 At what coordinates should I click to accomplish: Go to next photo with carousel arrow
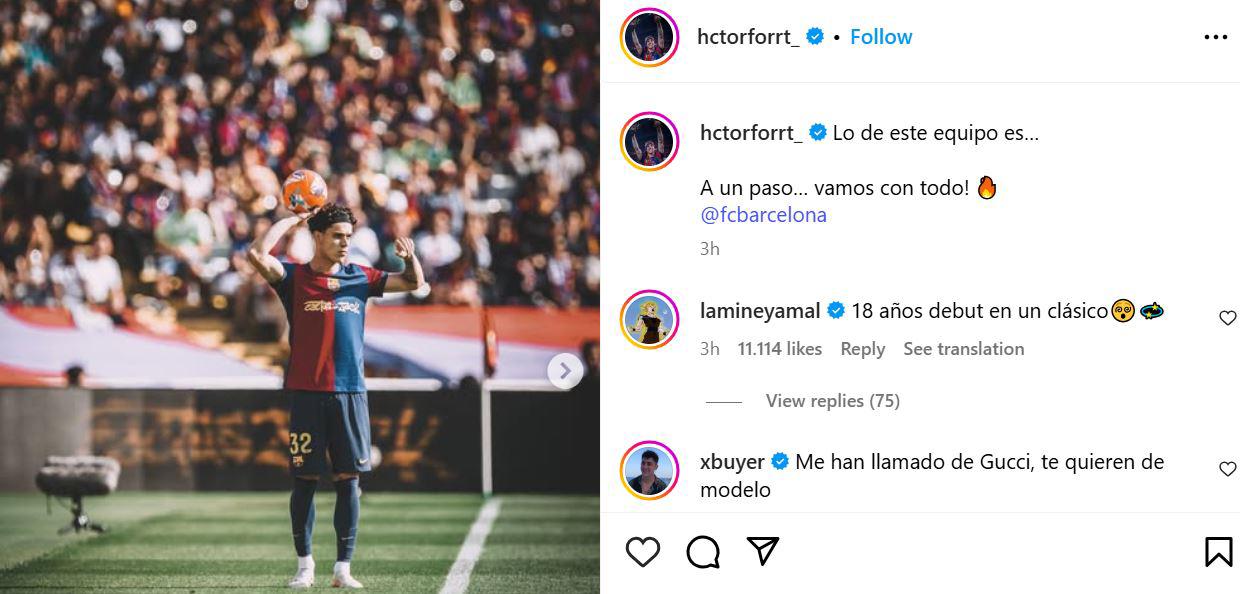565,371
